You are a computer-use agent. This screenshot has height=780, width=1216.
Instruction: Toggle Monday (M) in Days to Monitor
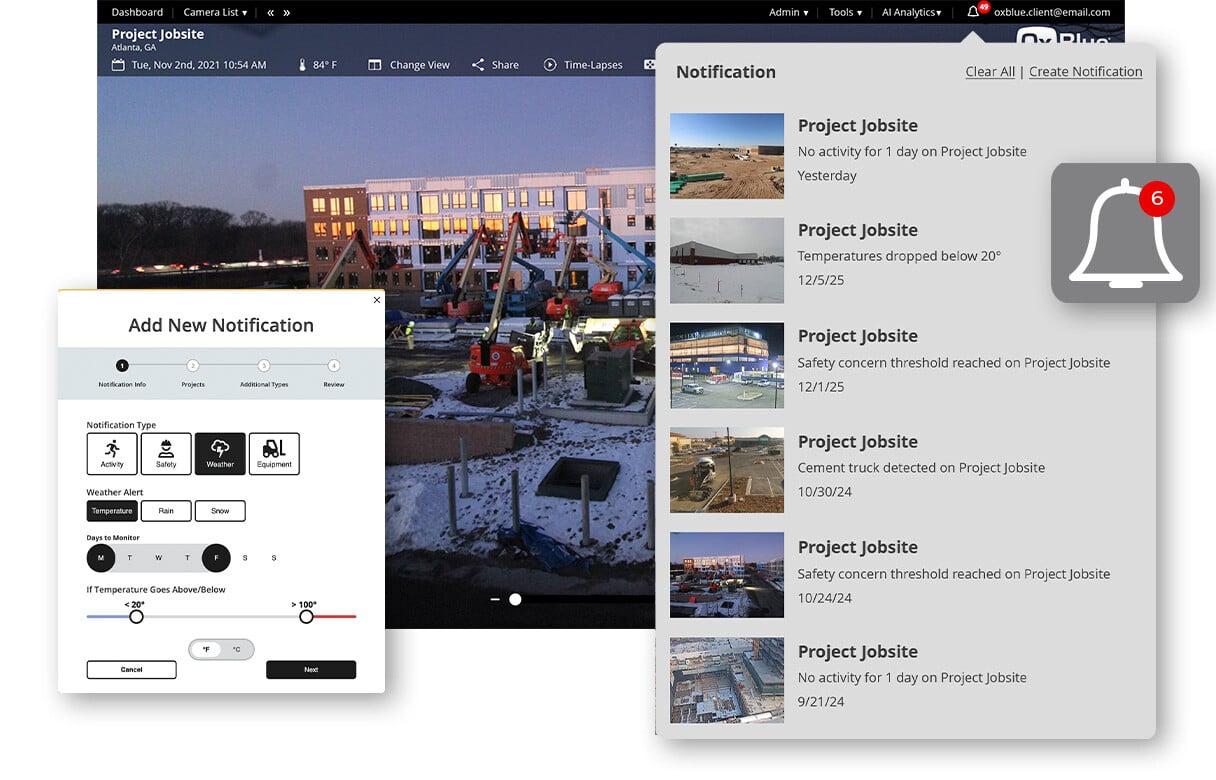point(101,558)
